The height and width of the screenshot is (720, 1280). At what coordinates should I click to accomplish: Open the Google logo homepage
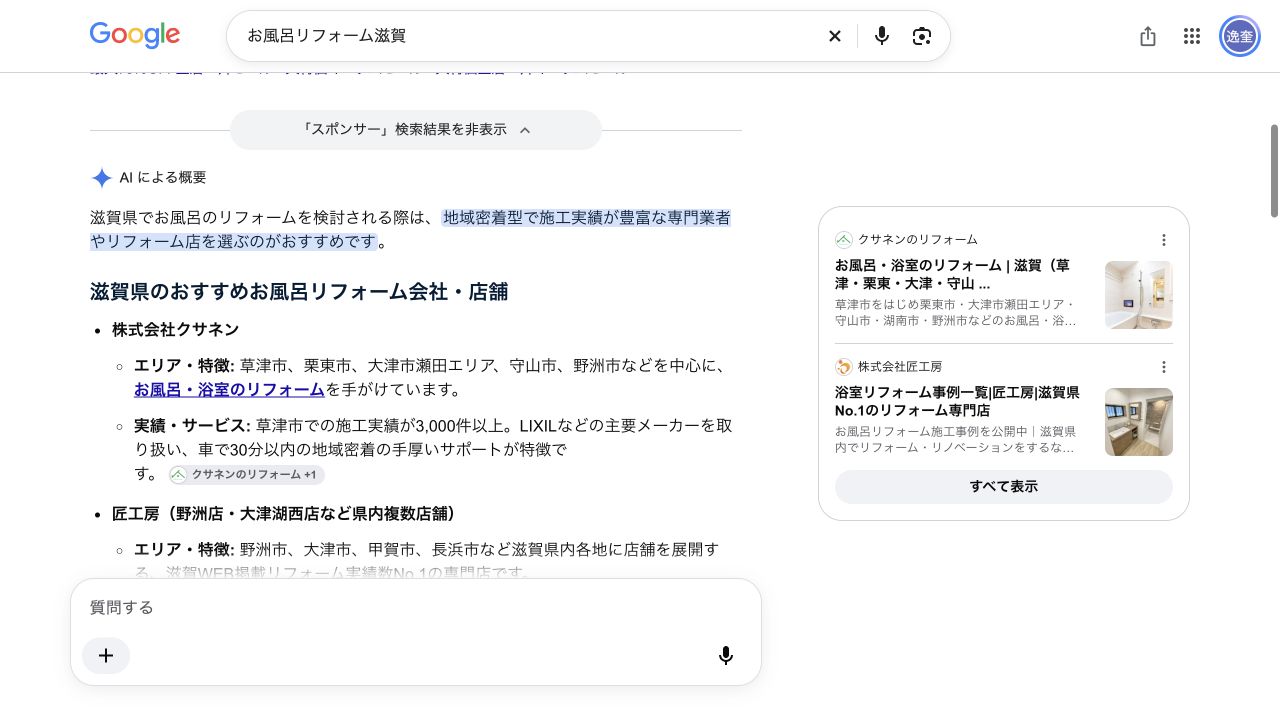tap(135, 35)
